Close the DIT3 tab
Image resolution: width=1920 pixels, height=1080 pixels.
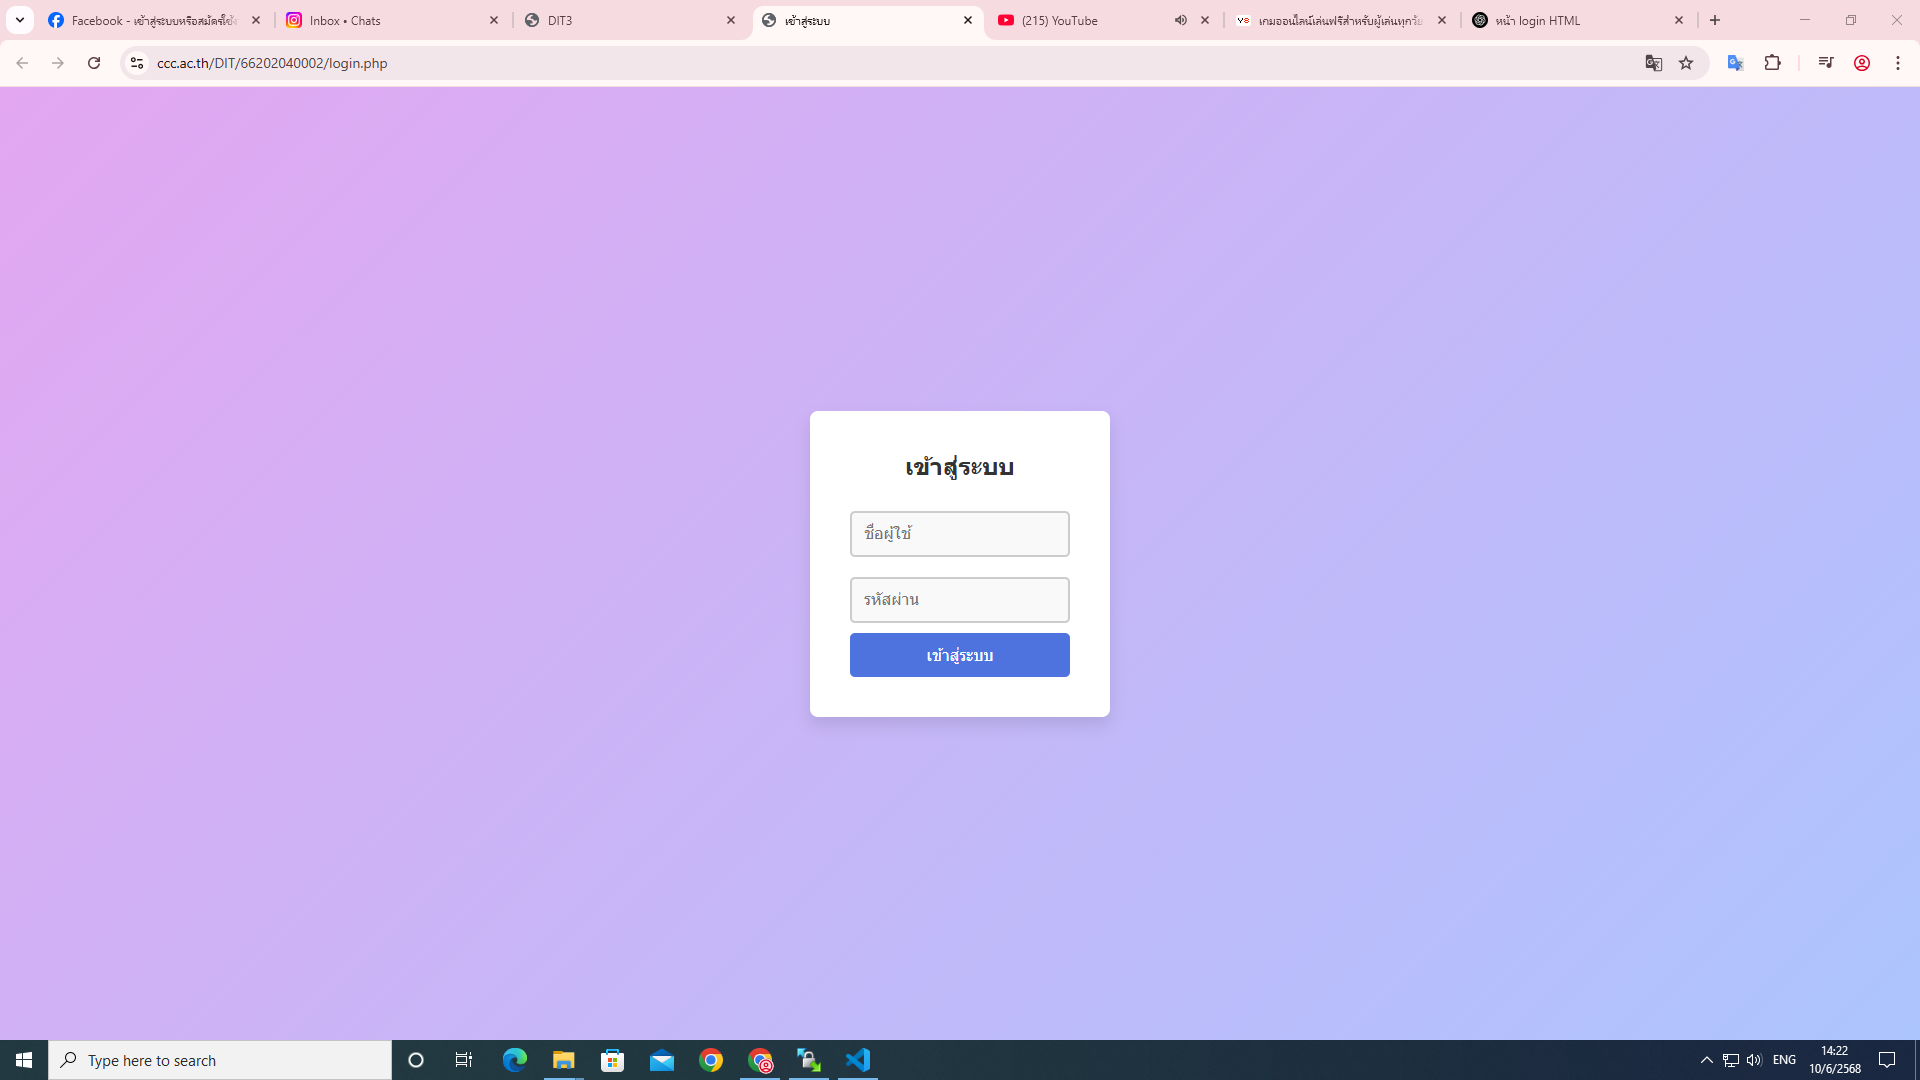pyautogui.click(x=731, y=20)
